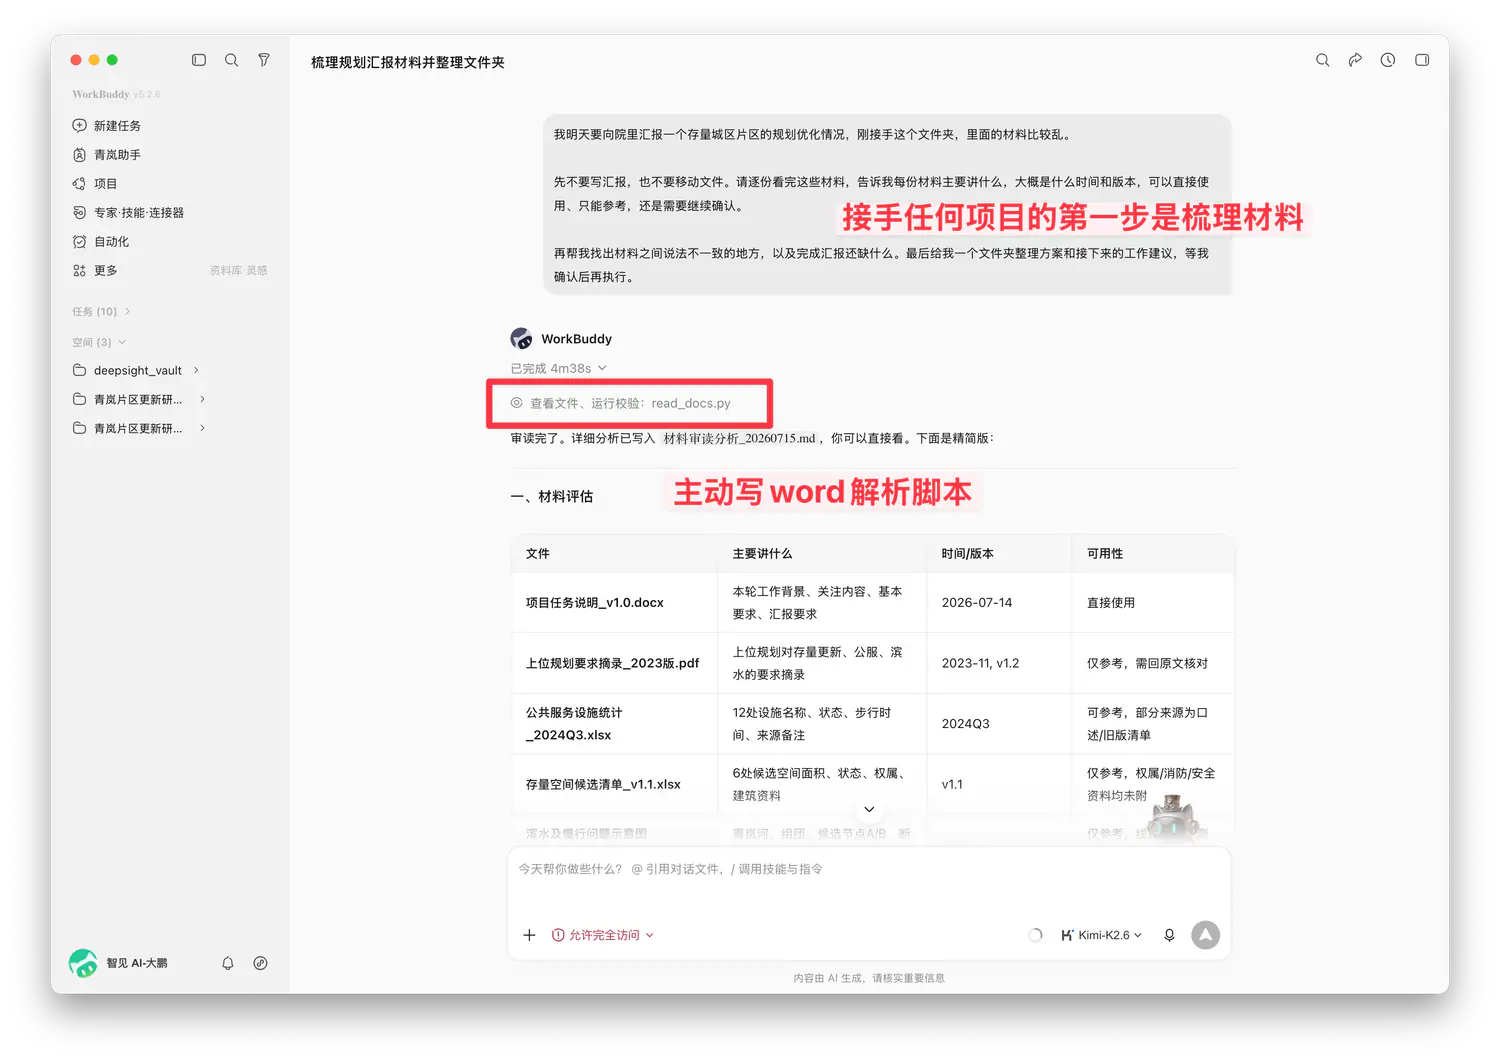
Task: Click the chat input field
Action: pyautogui.click(x=868, y=870)
